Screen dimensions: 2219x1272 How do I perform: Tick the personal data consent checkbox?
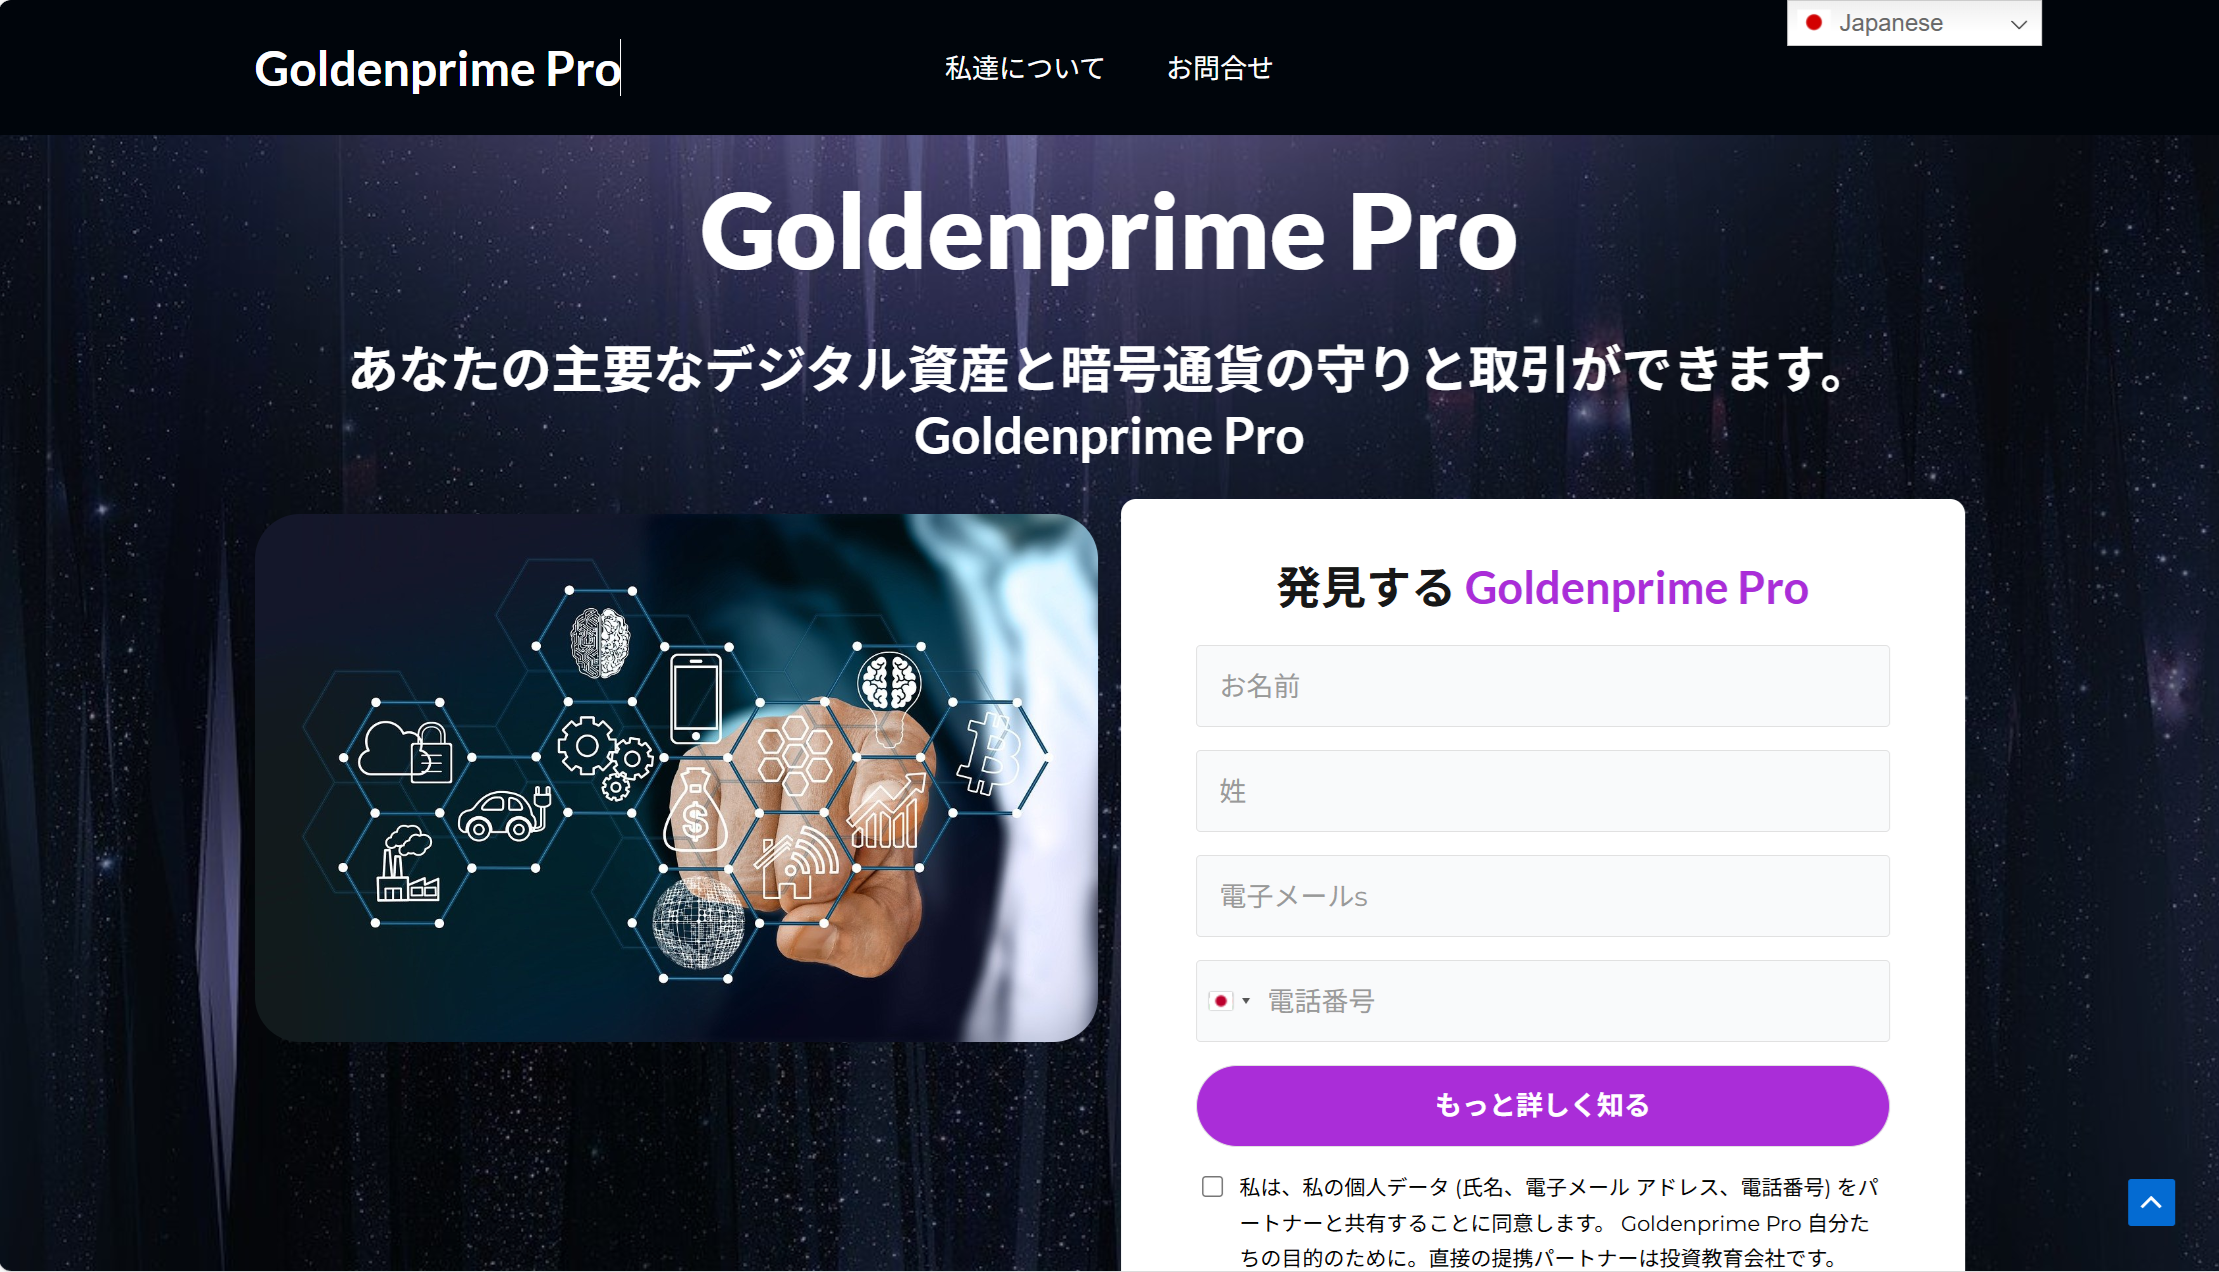point(1212,1186)
